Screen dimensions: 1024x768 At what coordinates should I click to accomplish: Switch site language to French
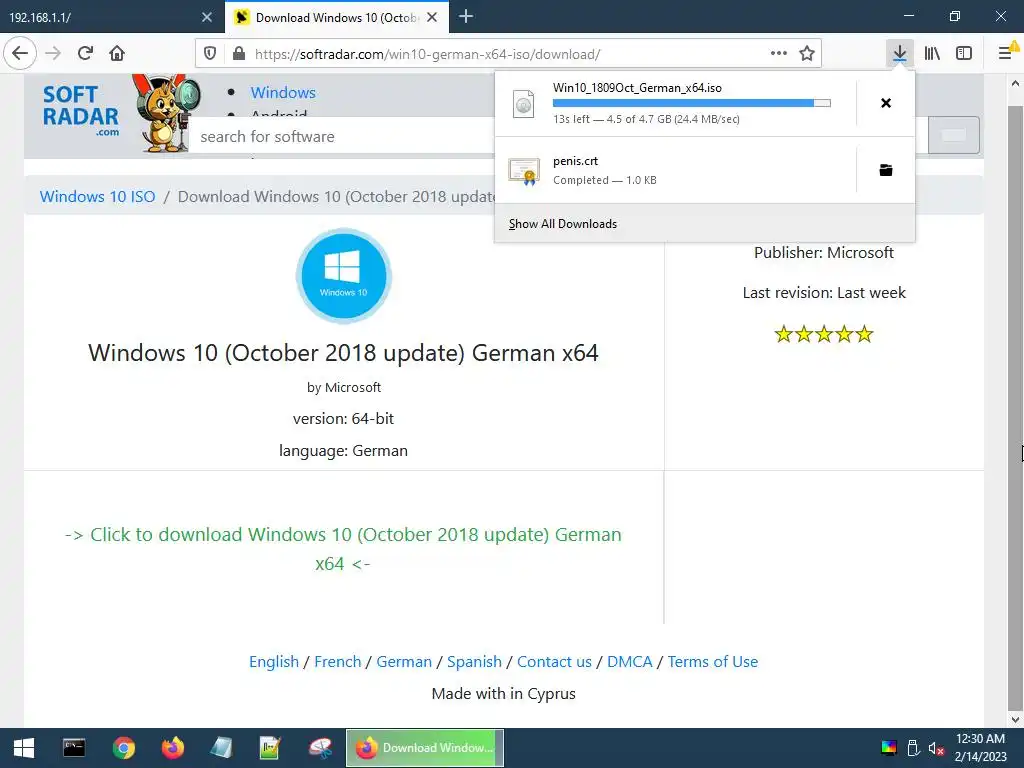point(338,662)
